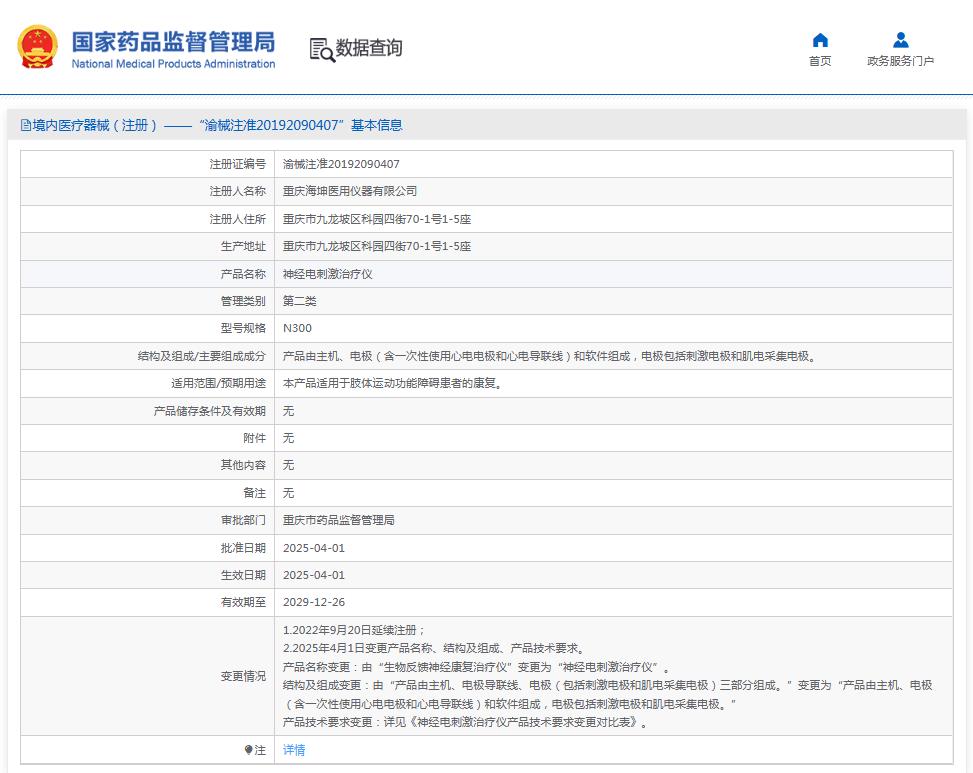Click registrant name 重庆海坤医用仪器有限公司
Screen dimensions: 973x773
[x=350, y=191]
